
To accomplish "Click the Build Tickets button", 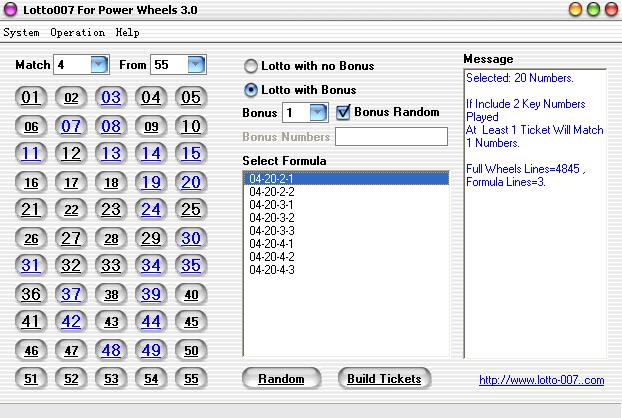I will pos(384,379).
